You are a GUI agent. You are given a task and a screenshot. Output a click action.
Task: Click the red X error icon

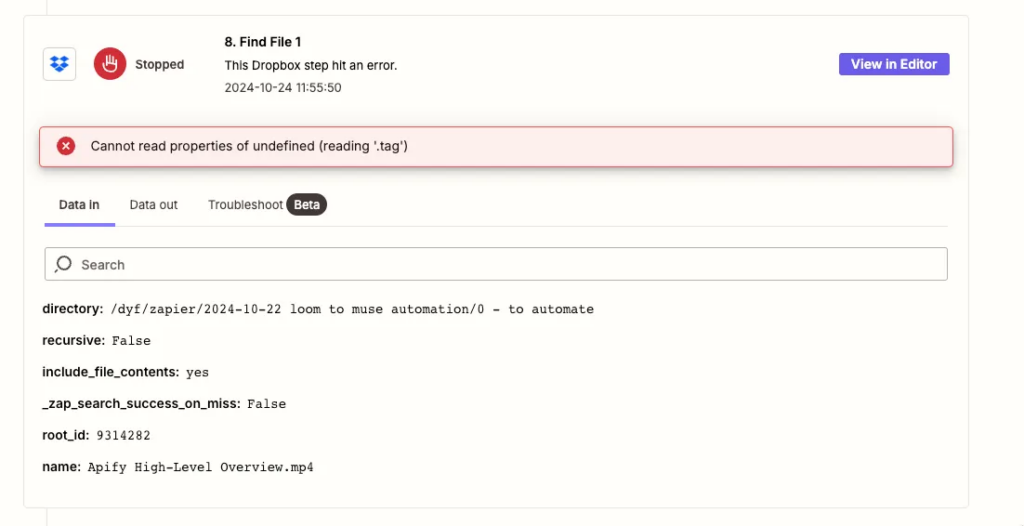[x=66, y=146]
